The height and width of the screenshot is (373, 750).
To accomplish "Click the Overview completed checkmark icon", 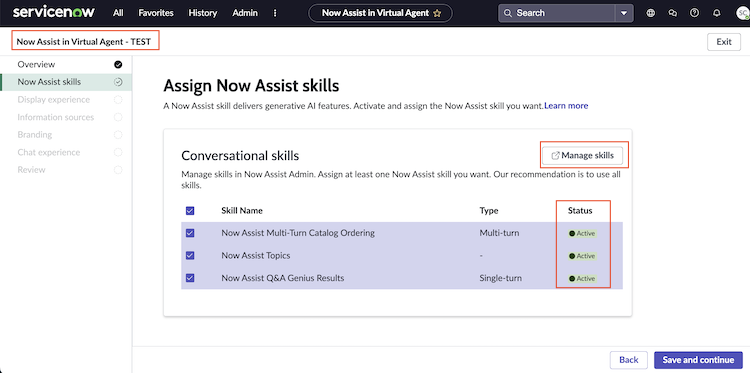I will point(118,65).
